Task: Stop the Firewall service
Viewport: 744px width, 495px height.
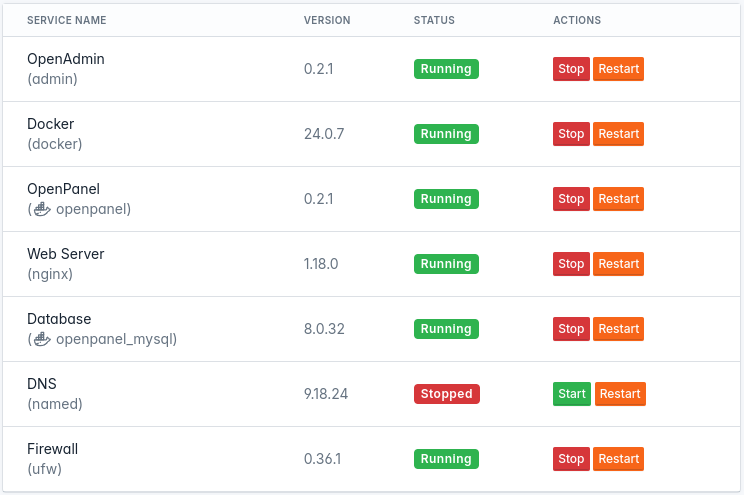Action: coord(571,459)
